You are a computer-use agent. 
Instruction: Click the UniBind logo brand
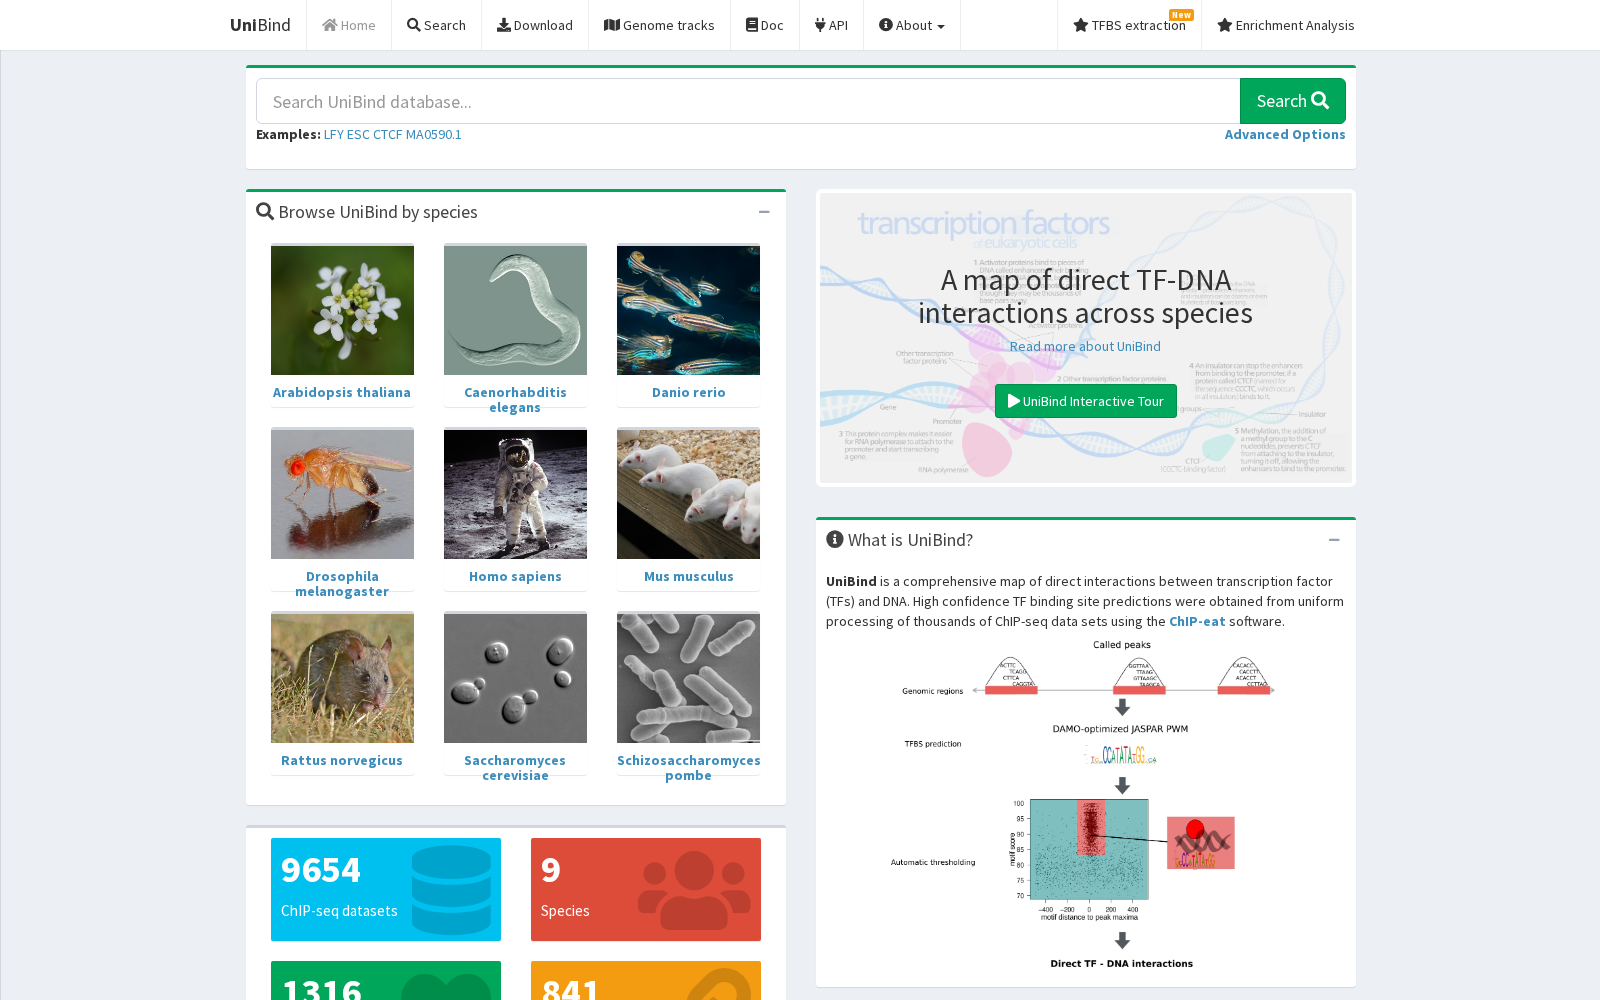point(260,25)
